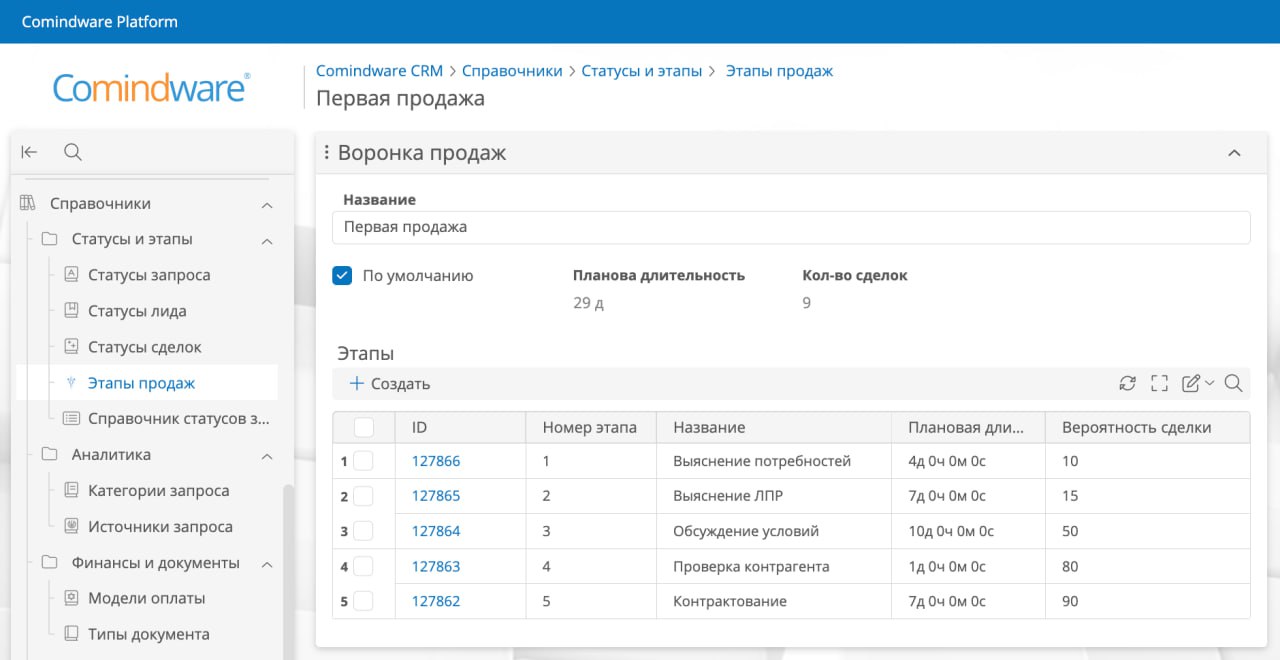1280x660 pixels.
Task: Click the Финансы и документы folder icon
Action: click(x=49, y=562)
